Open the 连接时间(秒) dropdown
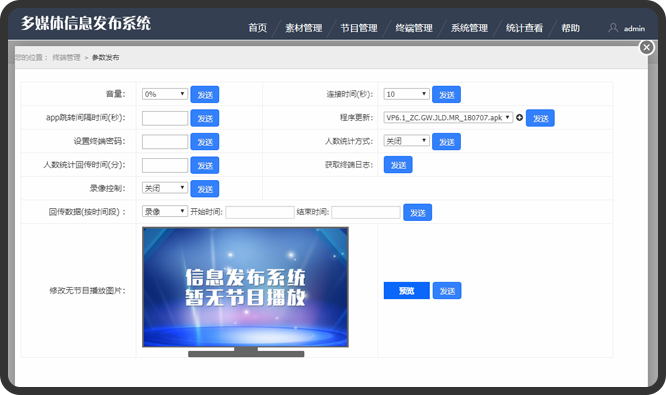The width and height of the screenshot is (666, 395). pyautogui.click(x=406, y=94)
